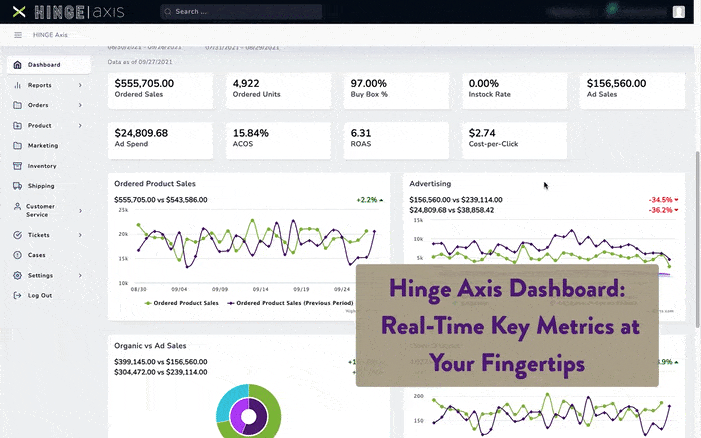Screen dimensions: 701x438
Task: Open the Marketing menu item
Action: point(49,146)
